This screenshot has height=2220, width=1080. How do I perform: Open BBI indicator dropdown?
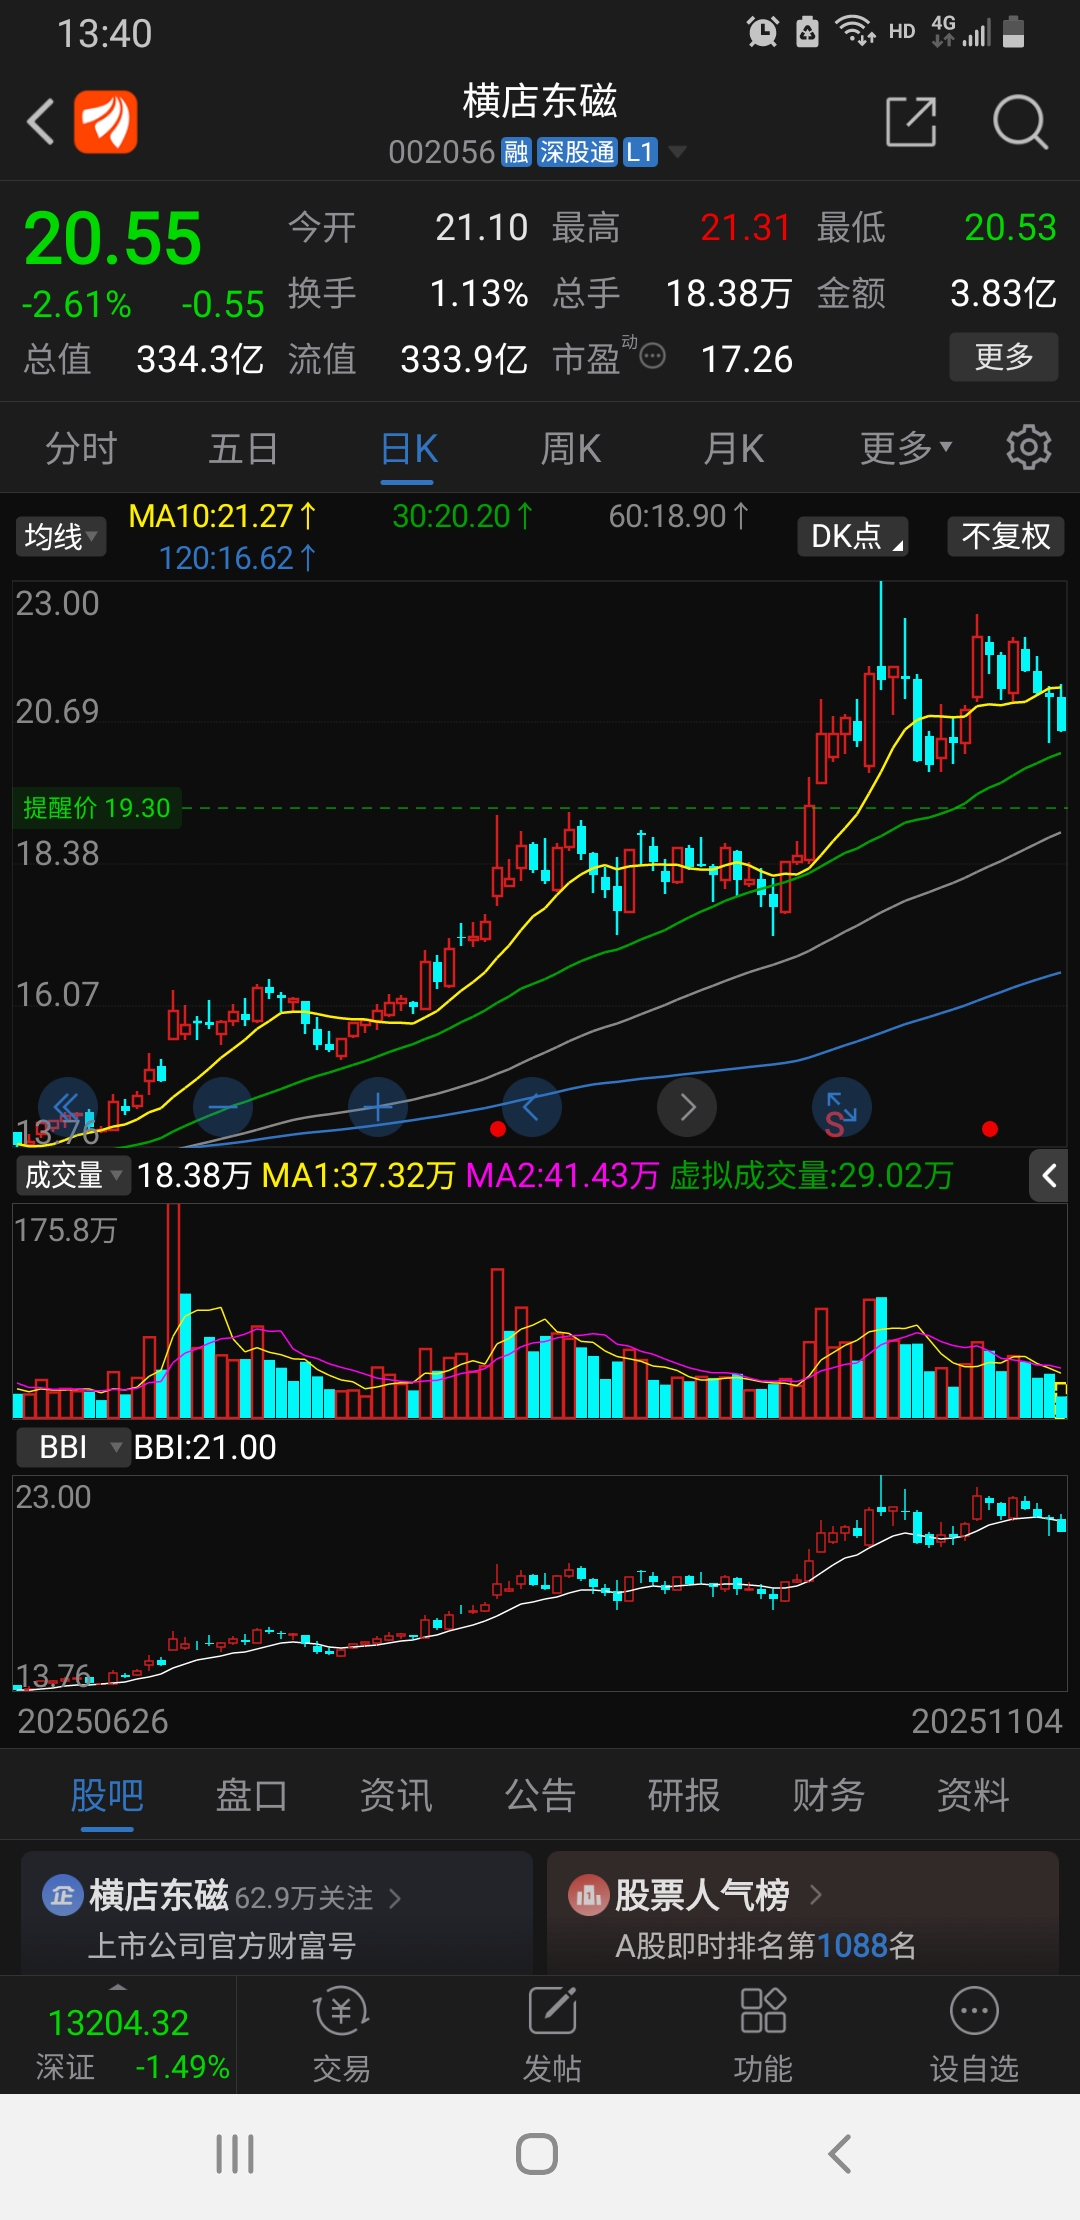[73, 1447]
